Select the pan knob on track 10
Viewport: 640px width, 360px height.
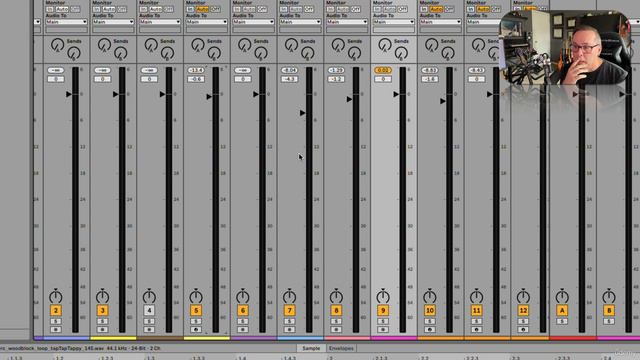coord(430,296)
